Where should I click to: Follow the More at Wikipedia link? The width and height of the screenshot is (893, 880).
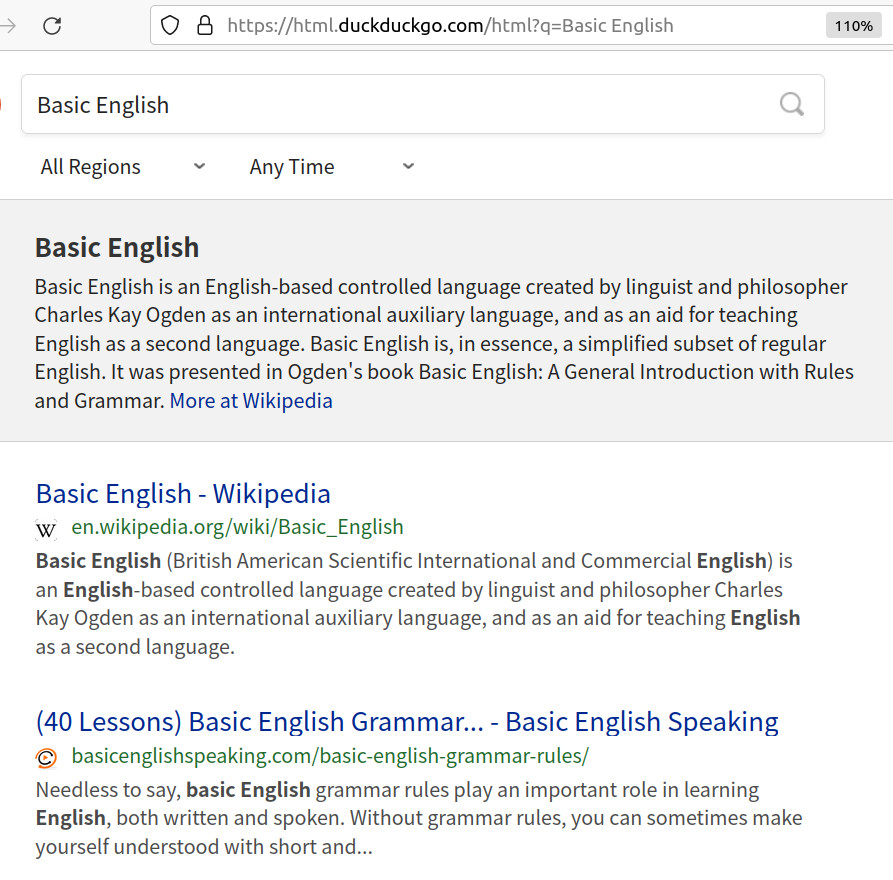(251, 401)
